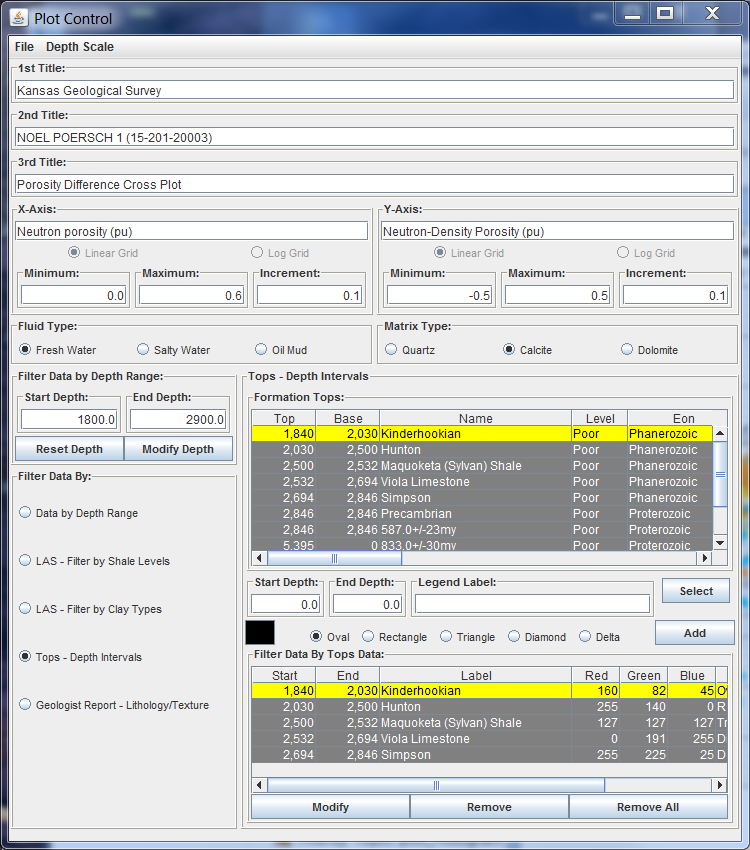Image resolution: width=750 pixels, height=850 pixels.
Task: Select the Hunton row in Formation Tops
Action: pyautogui.click(x=482, y=449)
